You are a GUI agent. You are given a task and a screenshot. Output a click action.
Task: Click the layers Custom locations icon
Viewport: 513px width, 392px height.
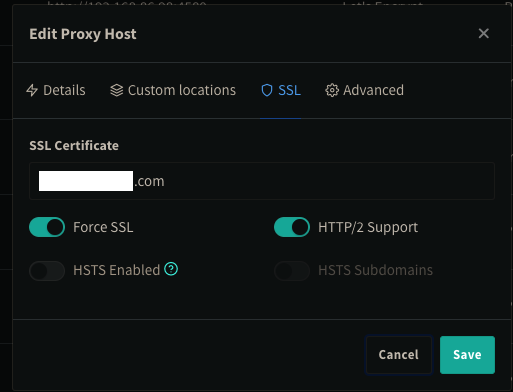click(117, 90)
